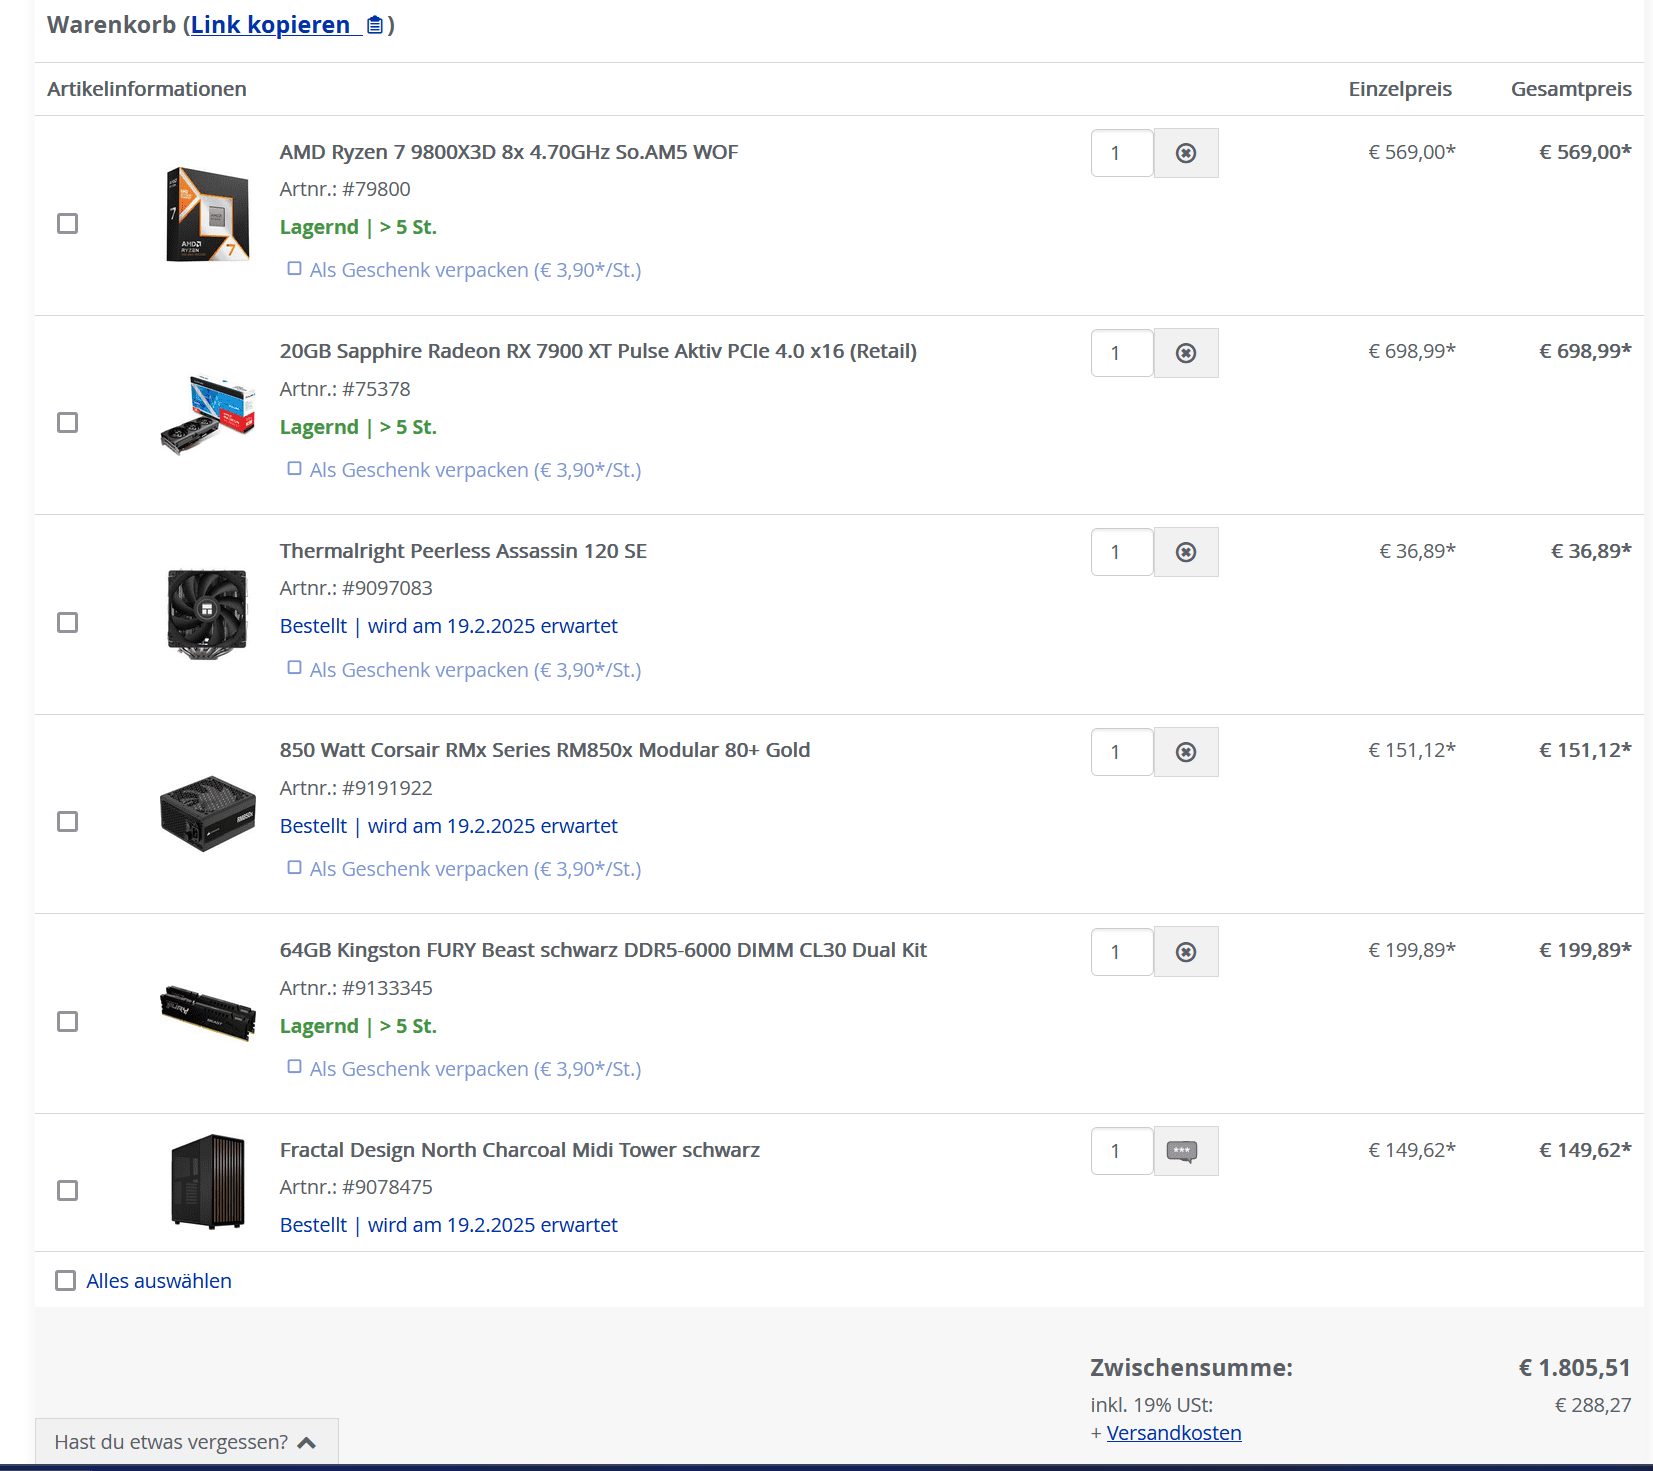Open the Fractal Design North Charcoal title
The width and height of the screenshot is (1653, 1471).
[x=520, y=1150]
